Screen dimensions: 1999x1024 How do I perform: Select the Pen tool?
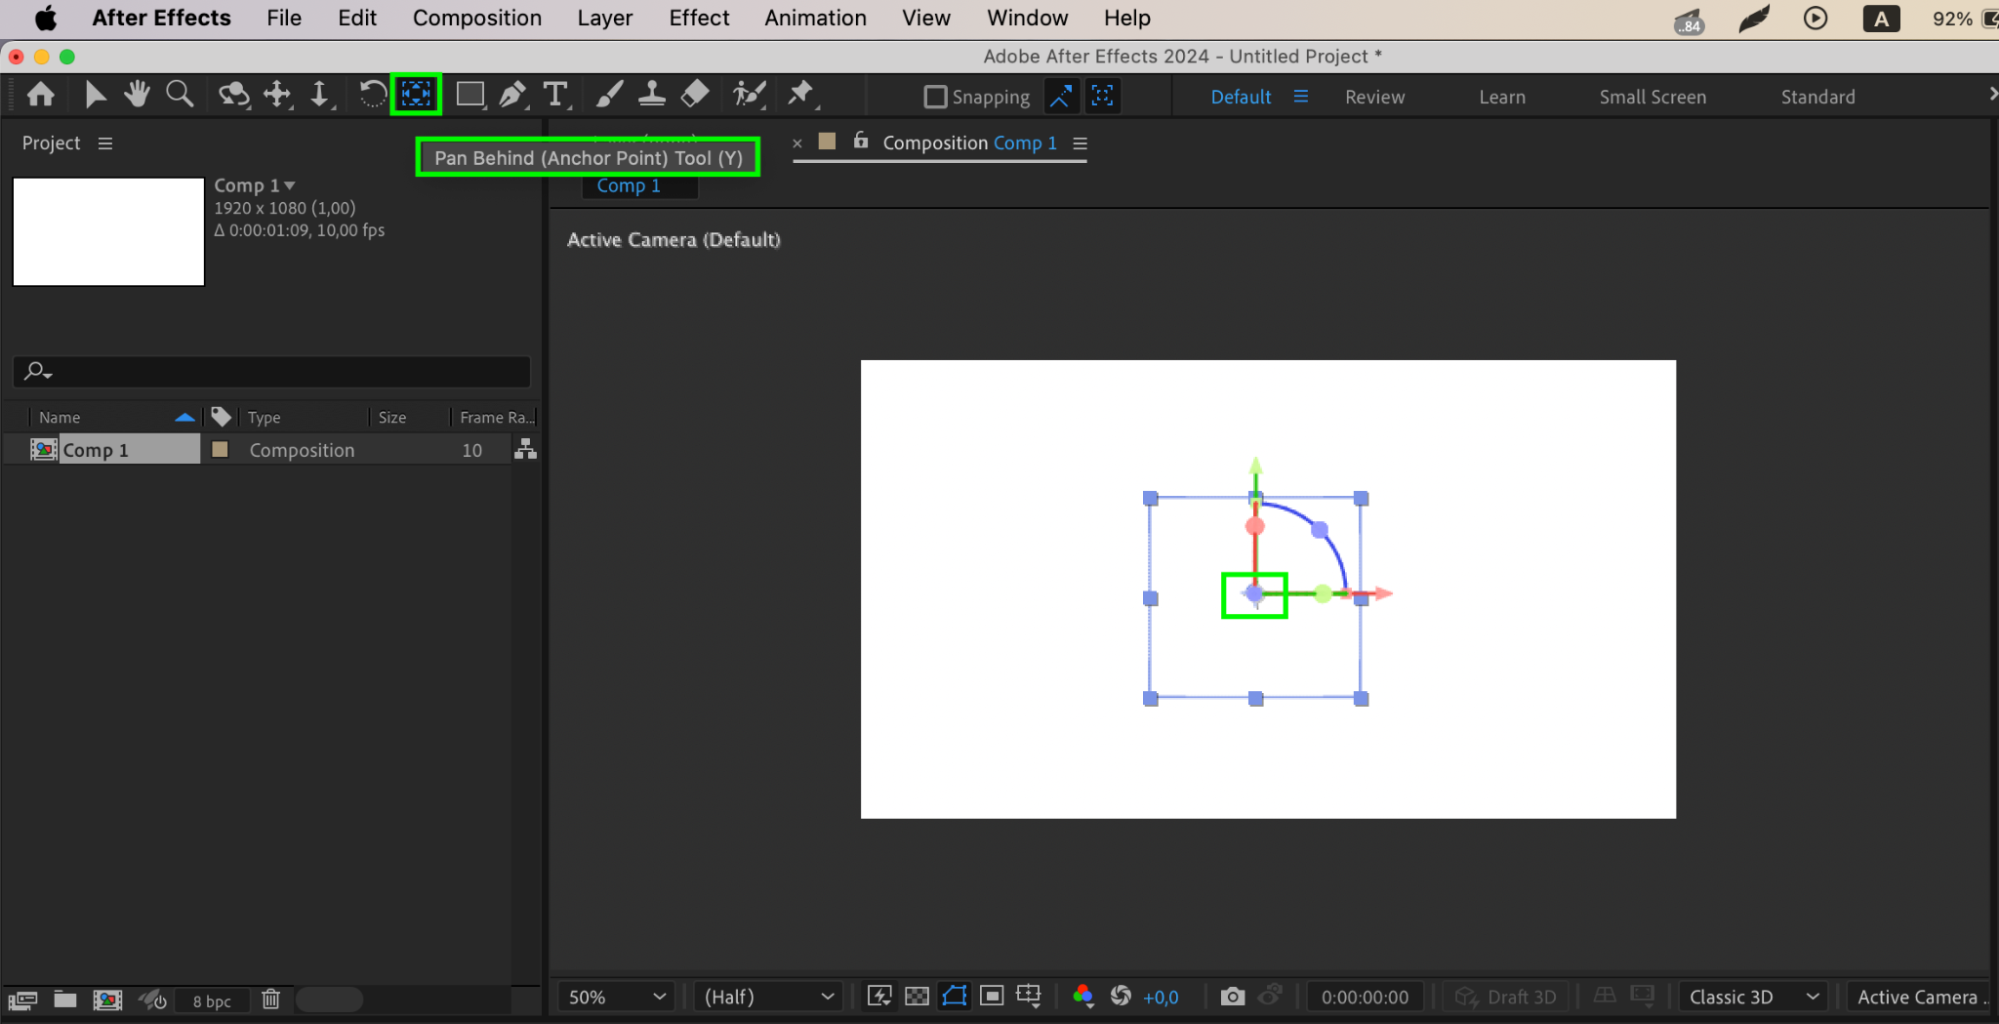point(512,95)
